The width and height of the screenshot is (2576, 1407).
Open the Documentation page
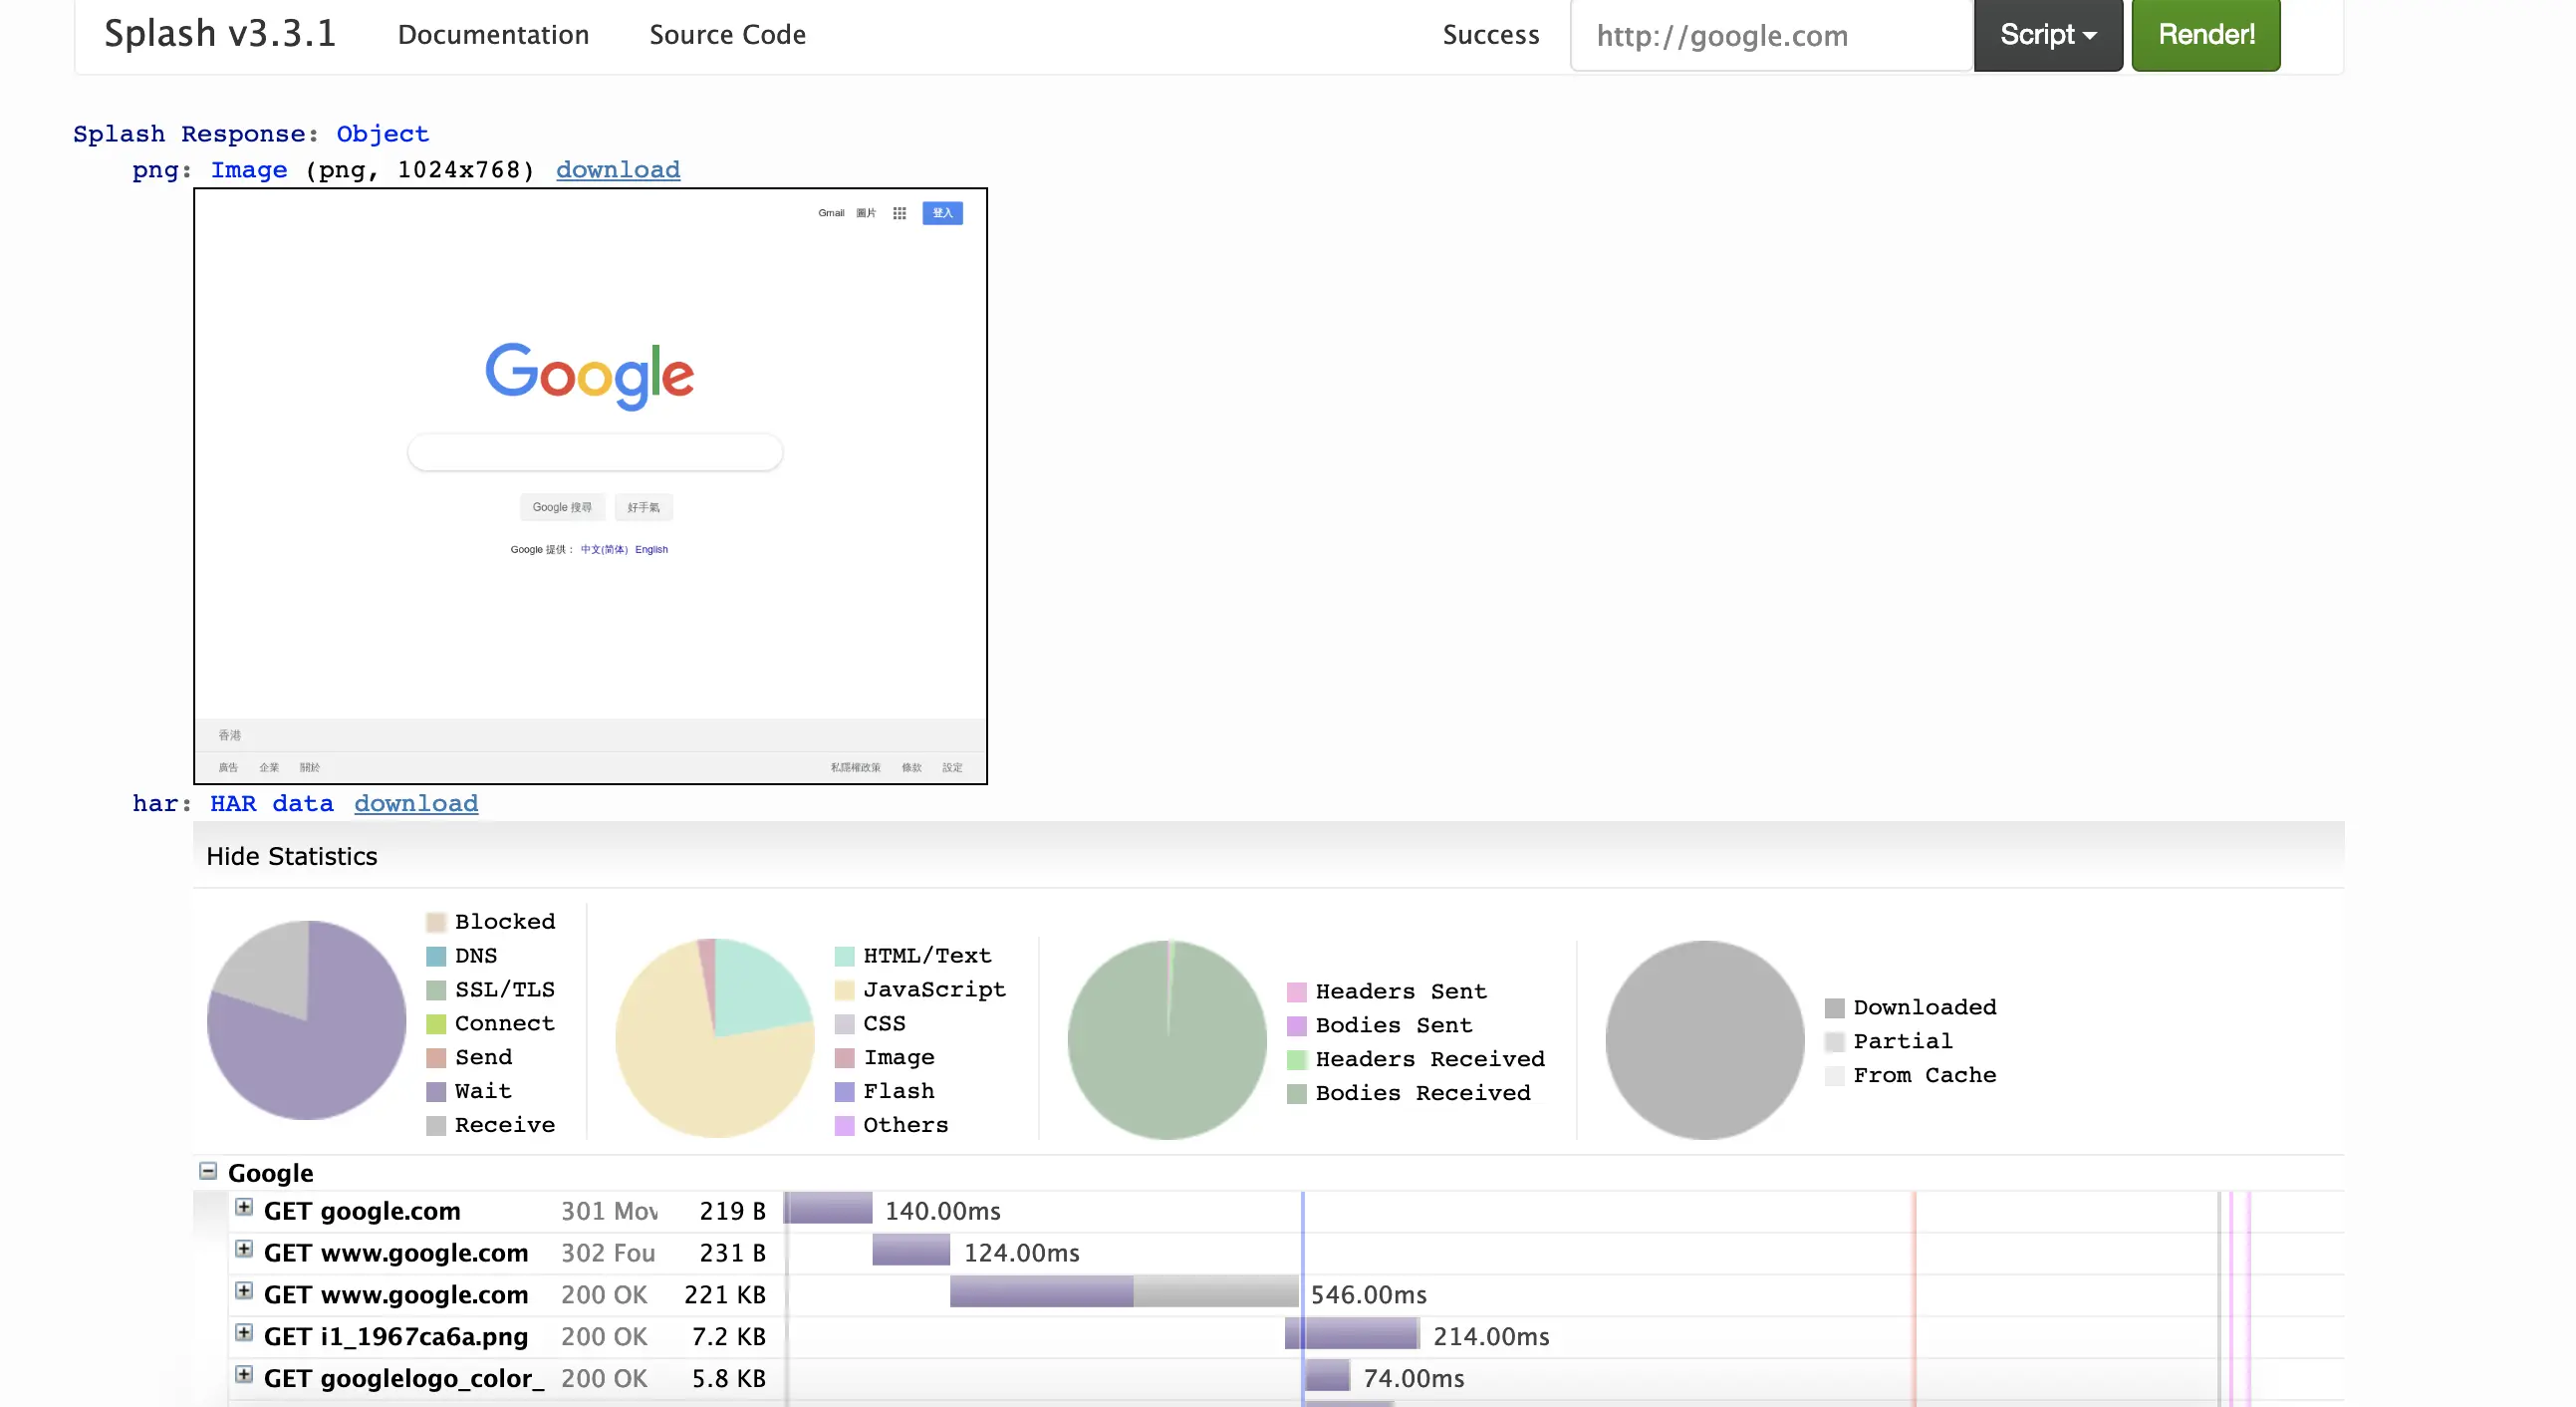pos(493,35)
